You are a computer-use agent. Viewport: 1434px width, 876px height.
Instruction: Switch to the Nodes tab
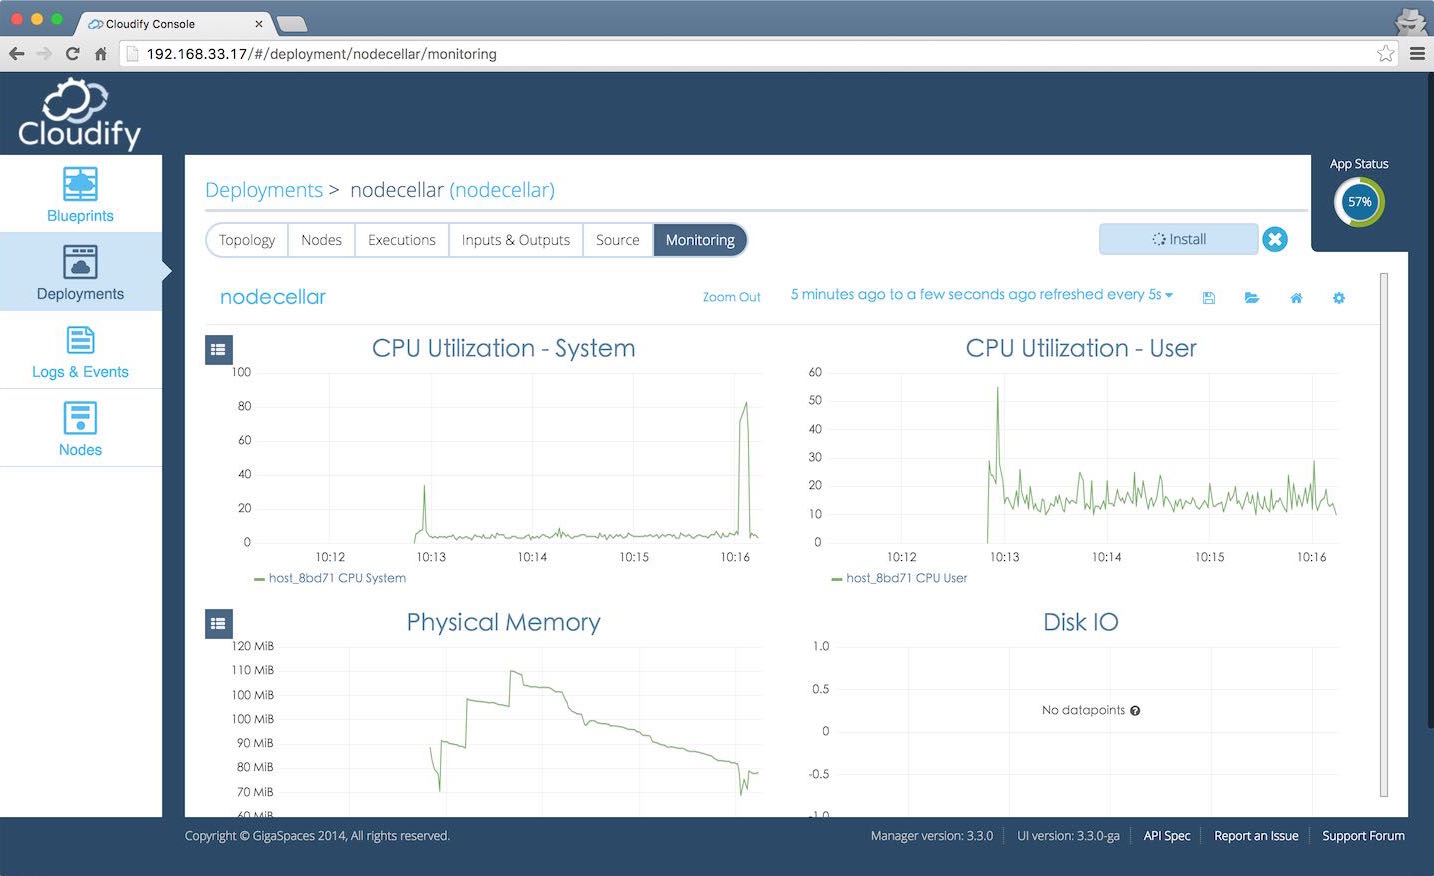pyautogui.click(x=321, y=240)
